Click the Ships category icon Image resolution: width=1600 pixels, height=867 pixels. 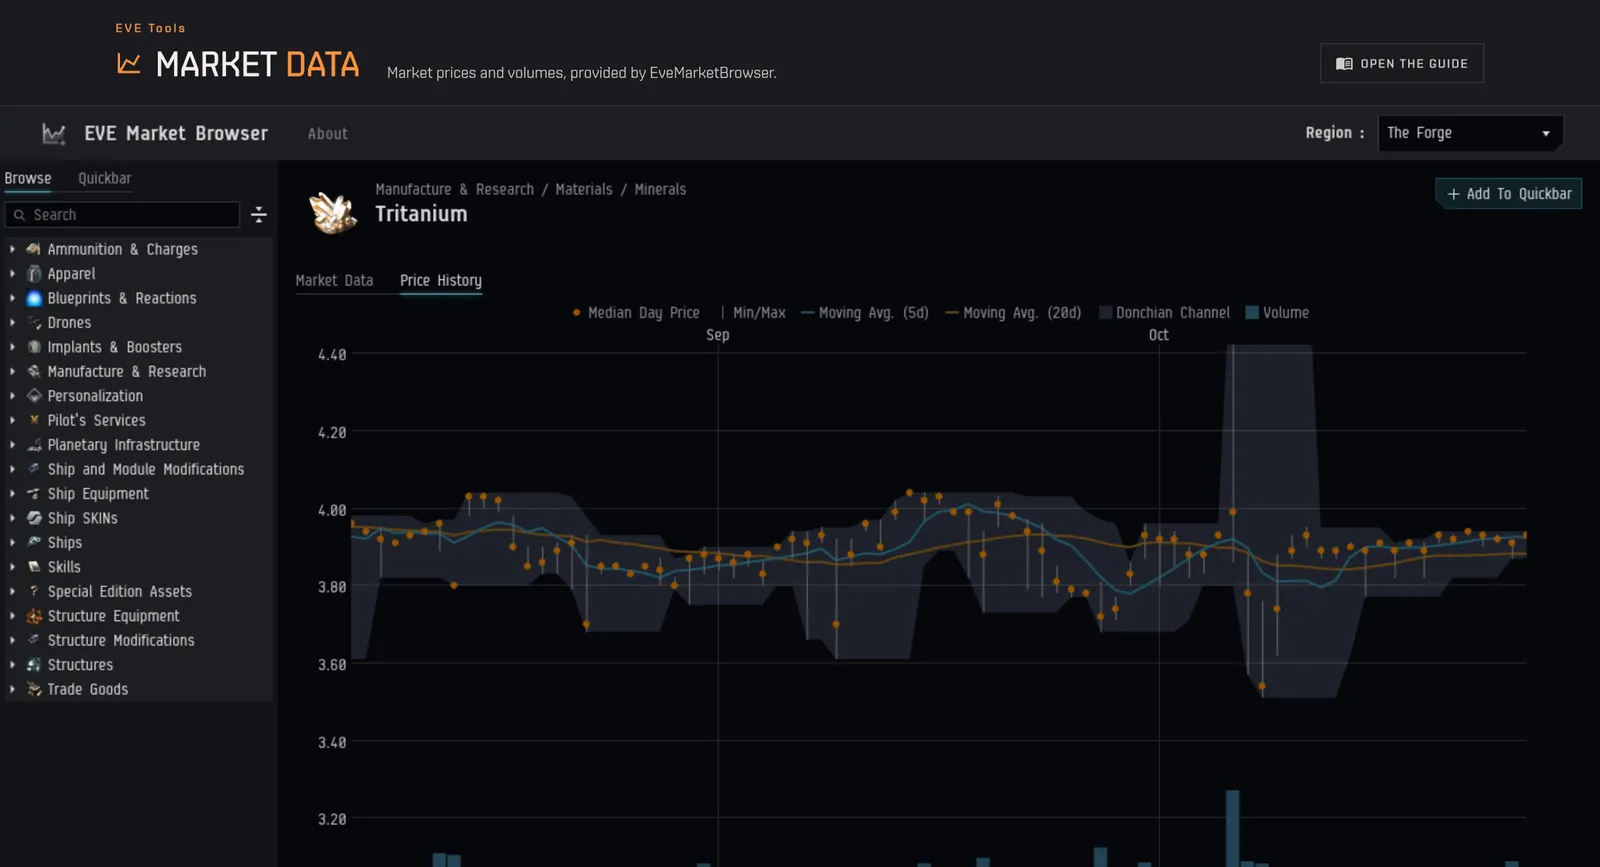coord(34,542)
